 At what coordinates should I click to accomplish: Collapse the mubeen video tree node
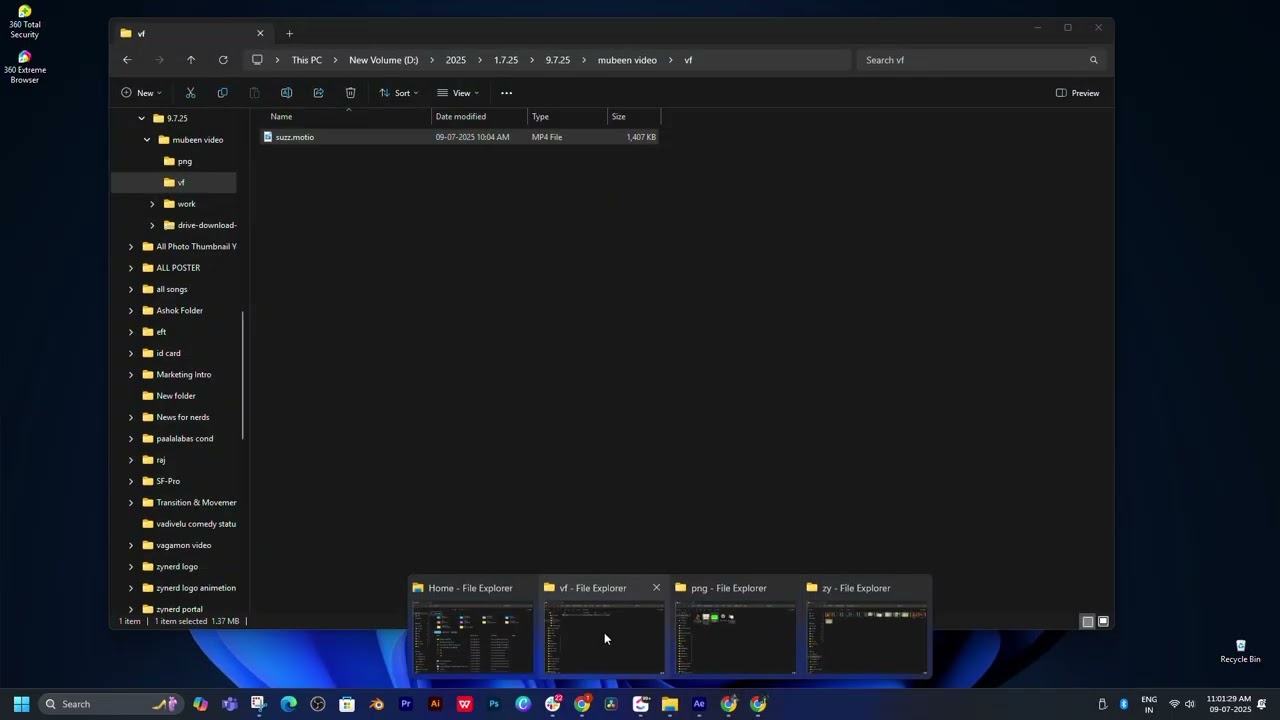coord(147,140)
